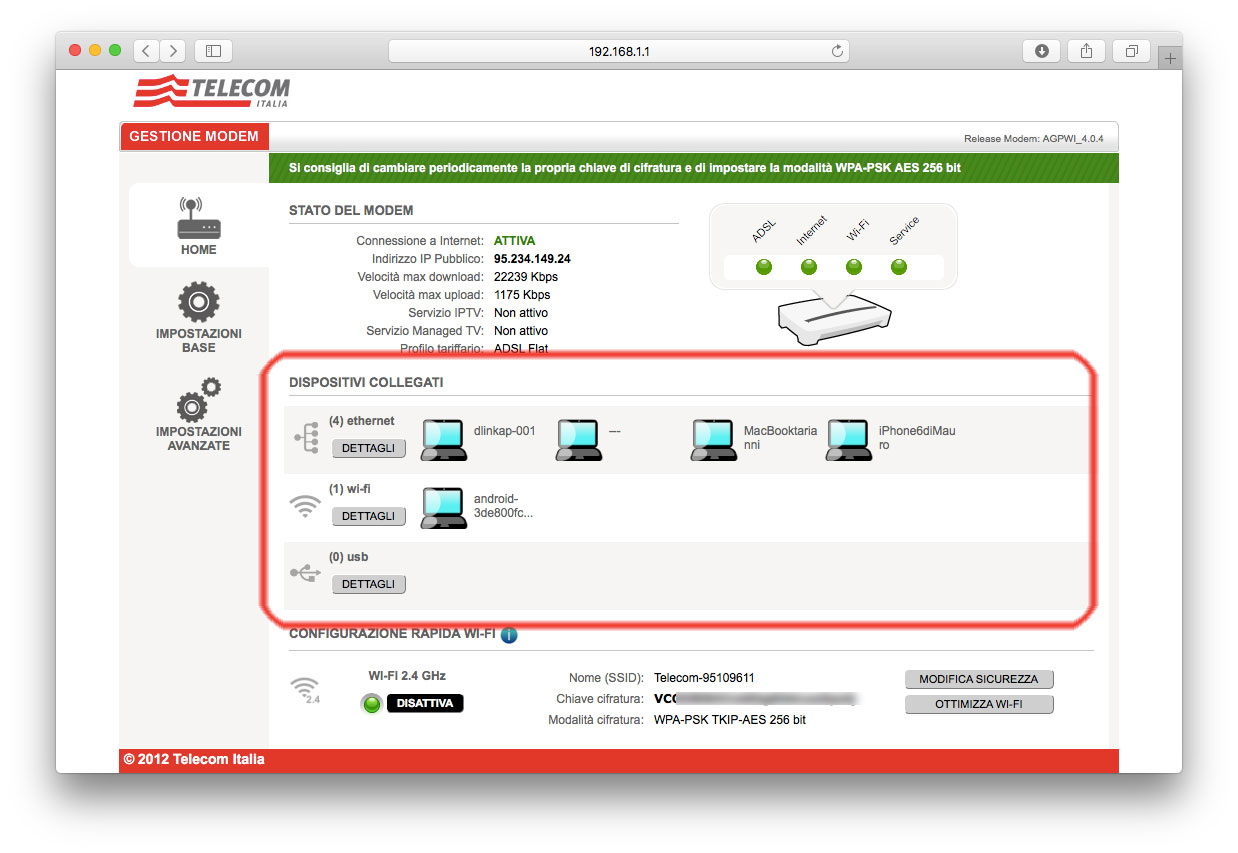Open Impostazioni Avanzate gears icon
Image resolution: width=1238 pixels, height=853 pixels.
pos(198,400)
